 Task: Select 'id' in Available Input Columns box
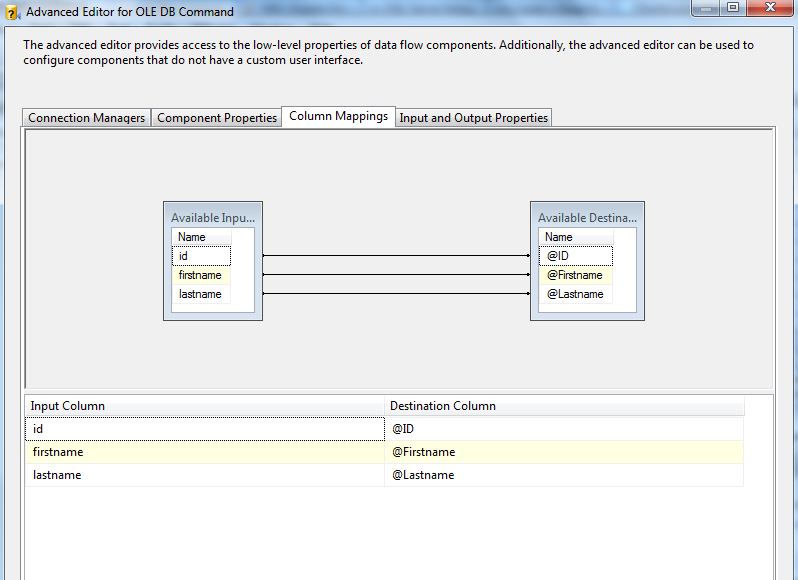point(201,256)
